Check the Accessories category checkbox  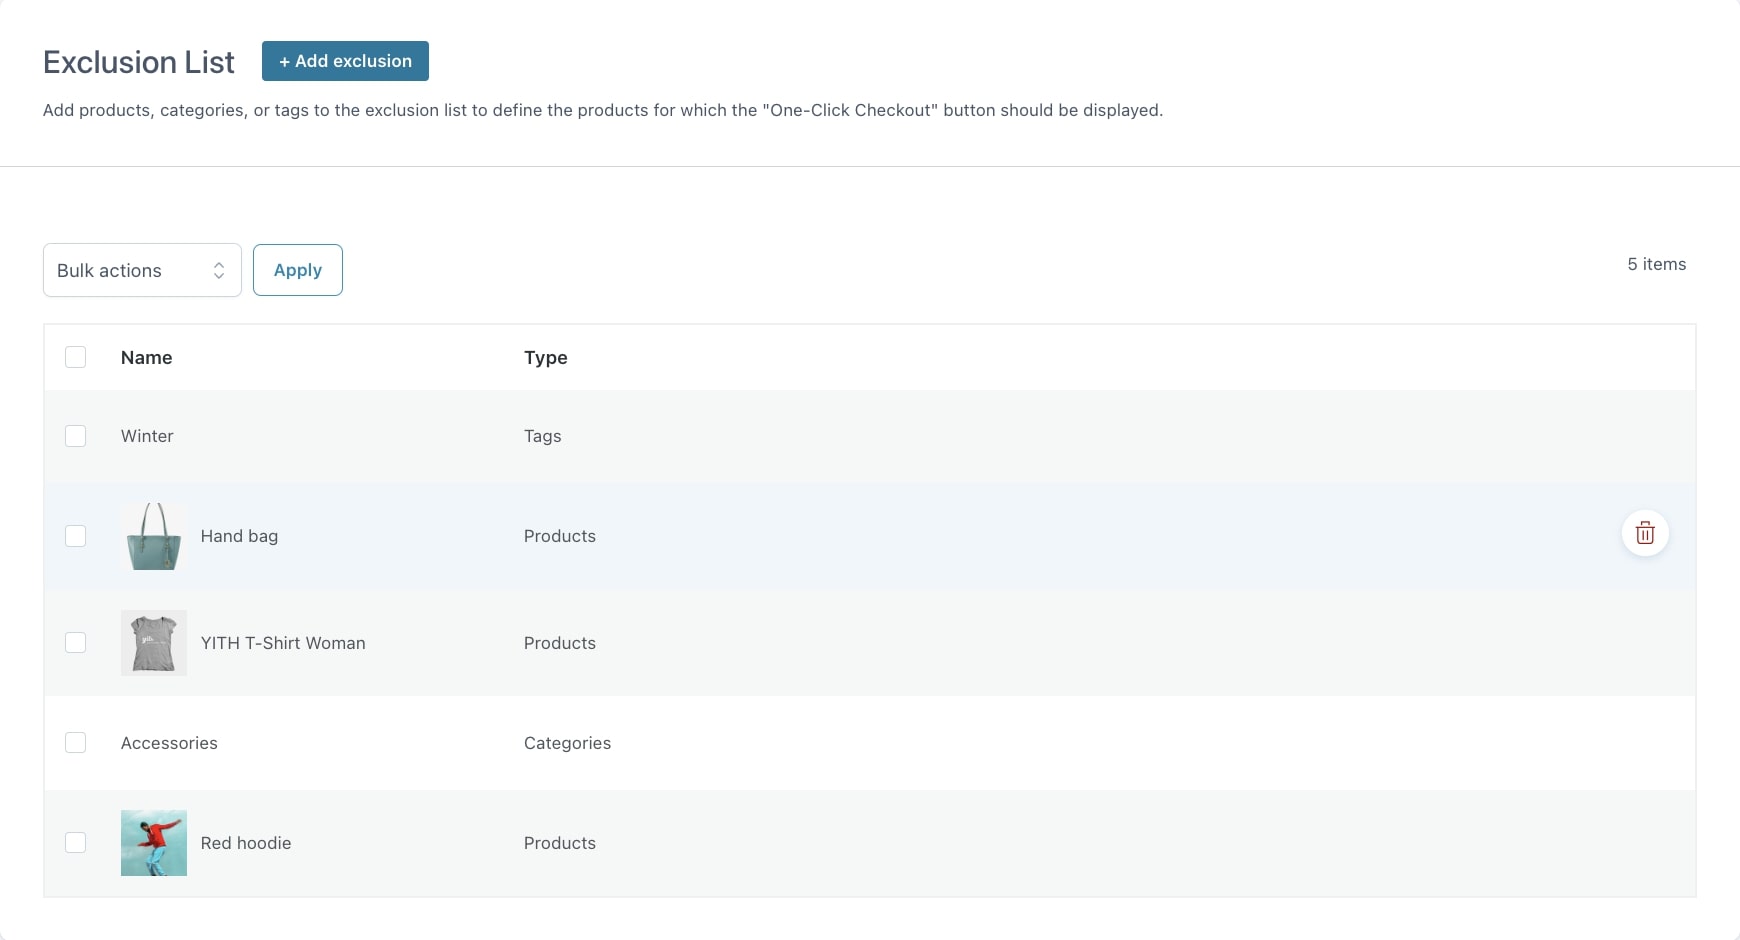pyautogui.click(x=75, y=742)
